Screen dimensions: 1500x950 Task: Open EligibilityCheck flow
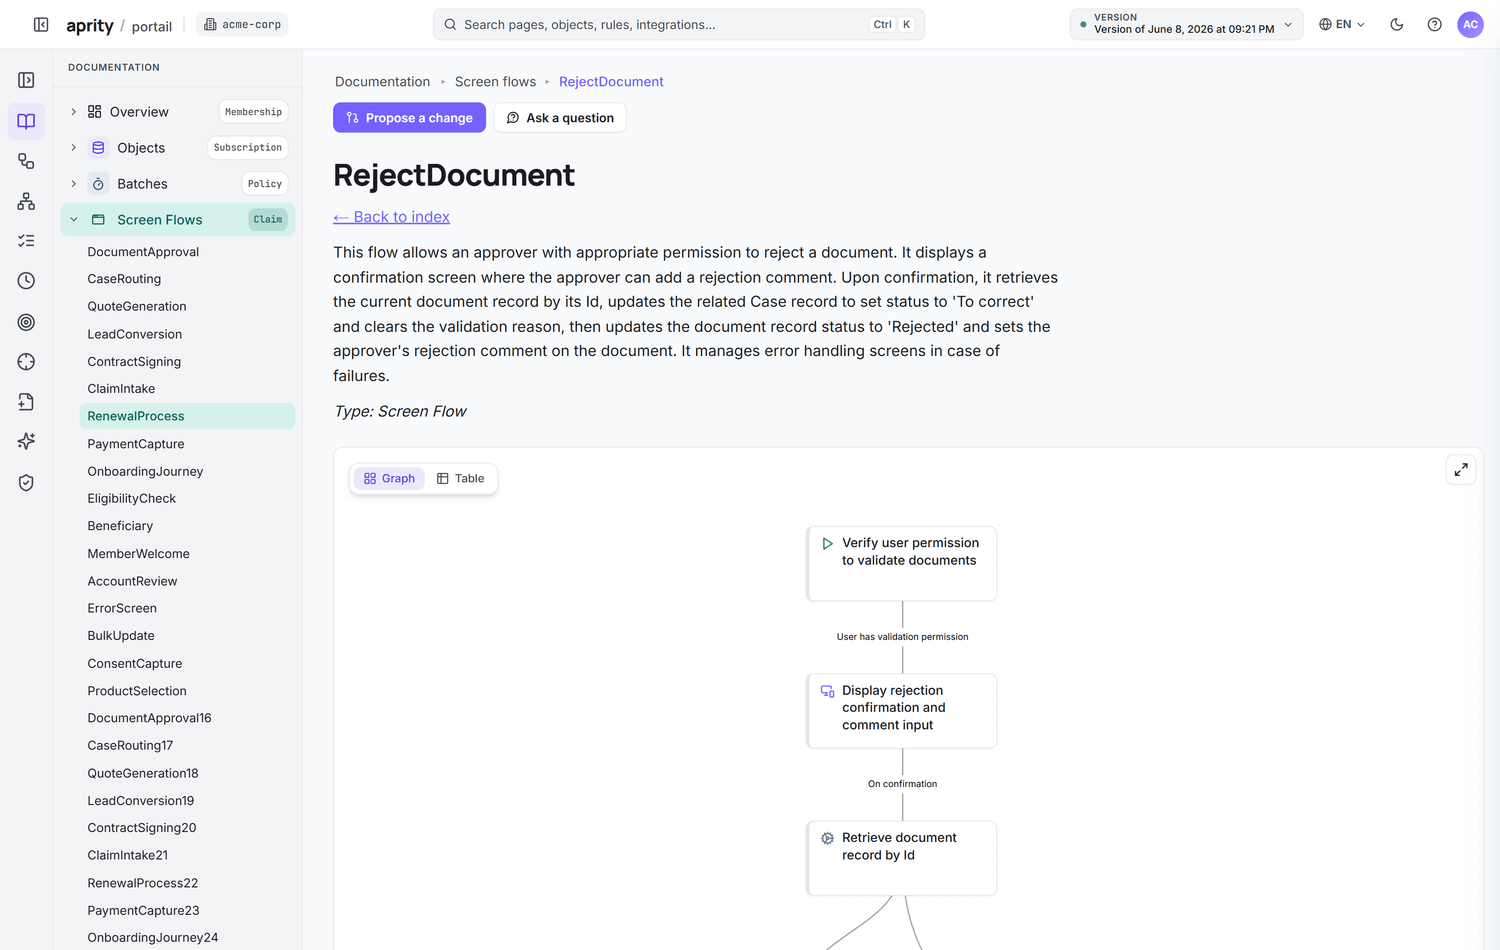131,498
